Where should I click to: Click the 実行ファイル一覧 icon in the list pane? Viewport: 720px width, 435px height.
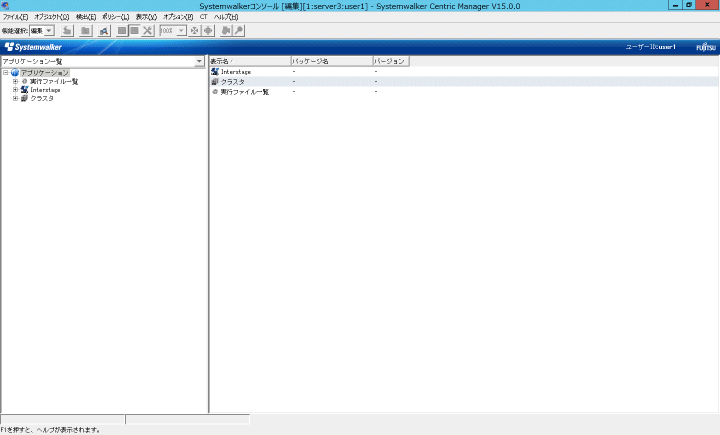coord(215,92)
